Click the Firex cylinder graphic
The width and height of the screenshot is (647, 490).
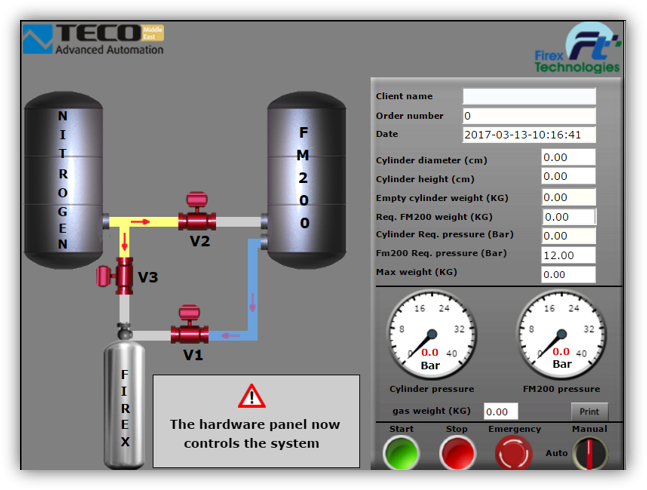[x=125, y=410]
